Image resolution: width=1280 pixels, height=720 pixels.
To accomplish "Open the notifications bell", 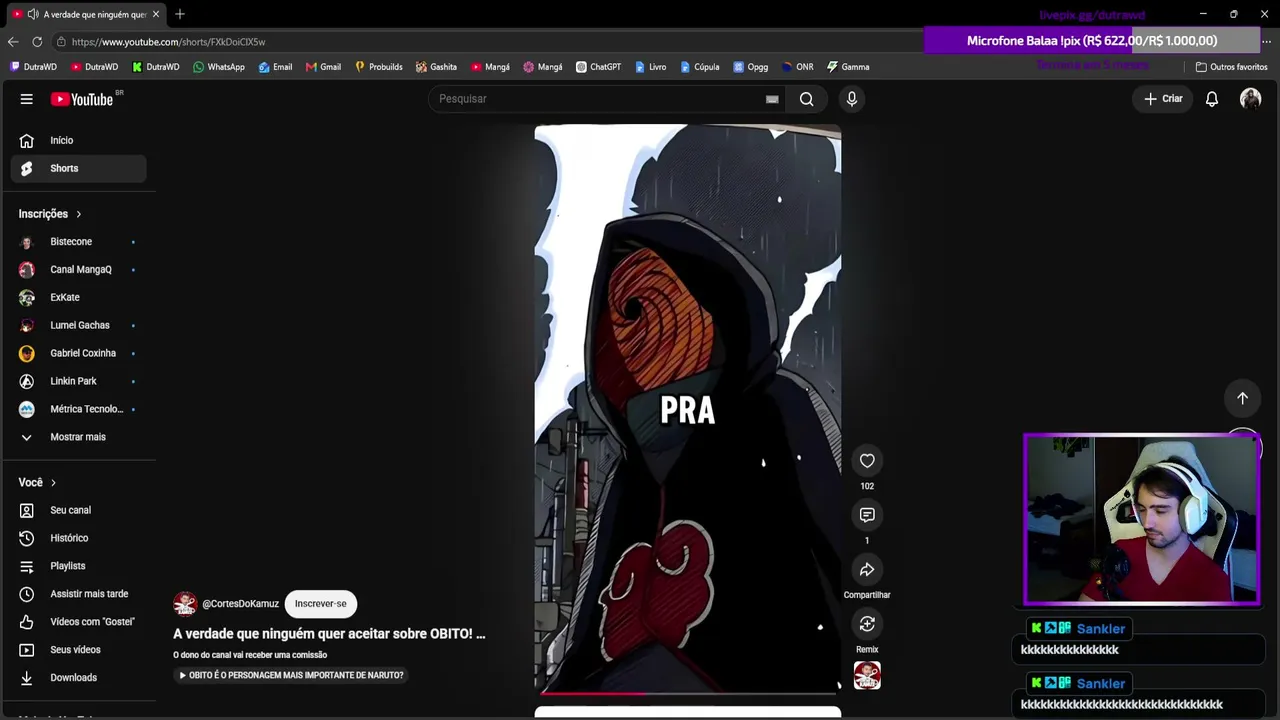I will (1212, 99).
